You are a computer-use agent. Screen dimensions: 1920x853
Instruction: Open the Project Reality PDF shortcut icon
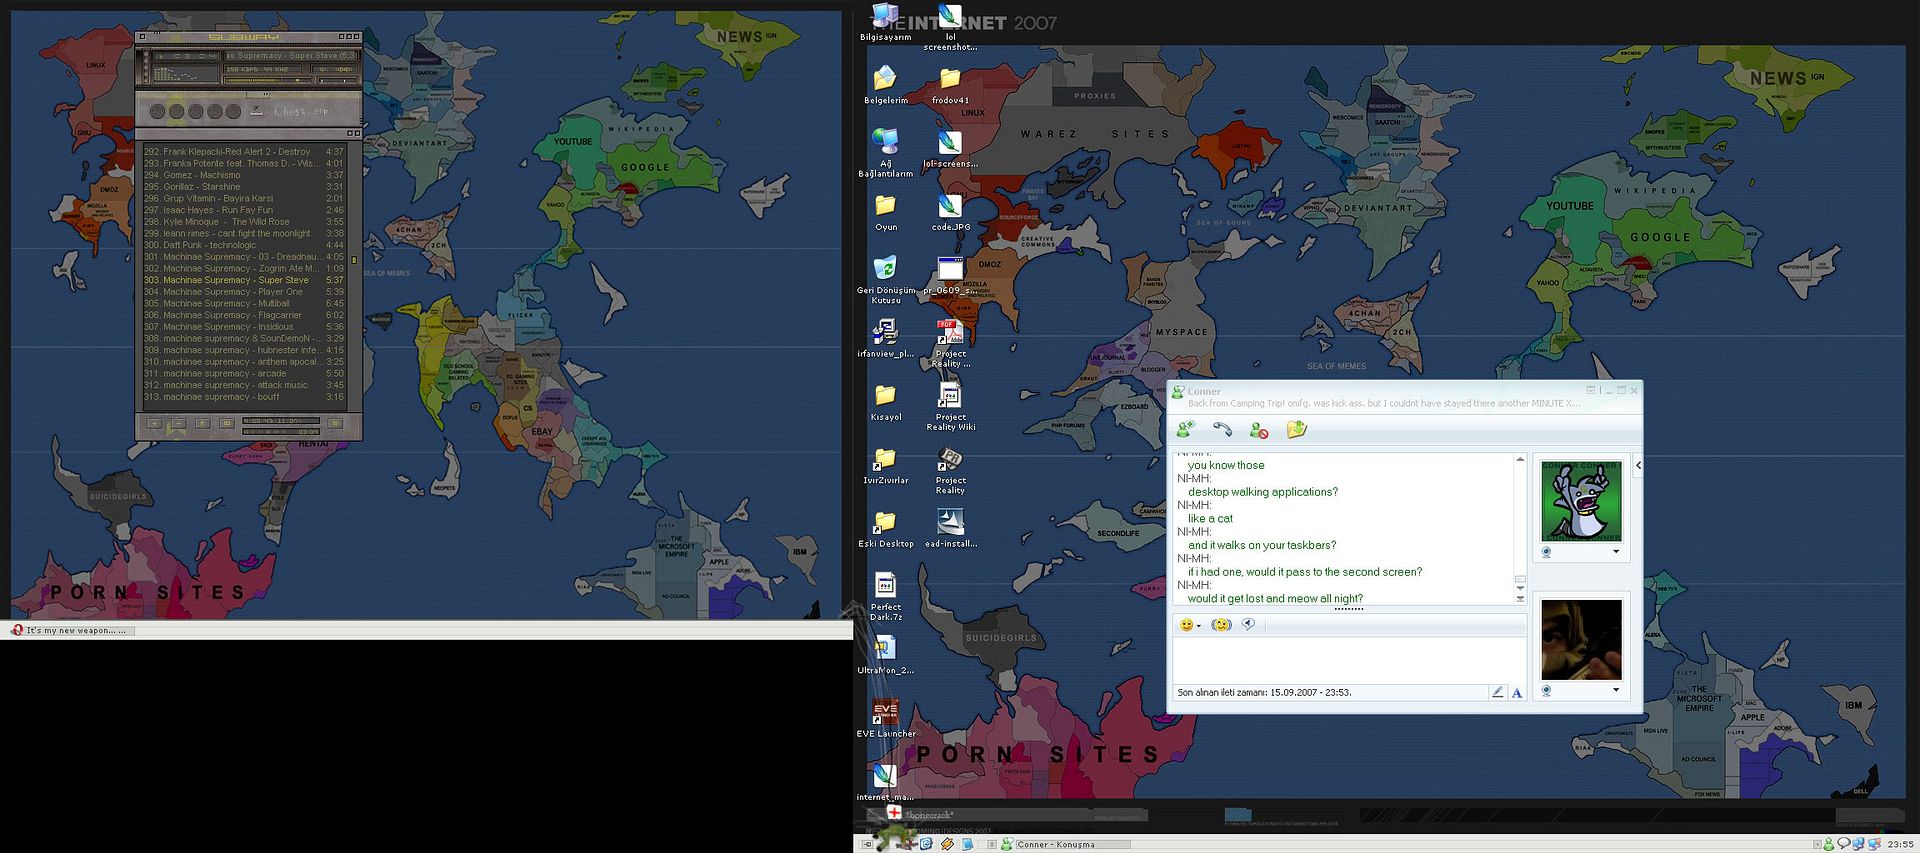(x=950, y=343)
